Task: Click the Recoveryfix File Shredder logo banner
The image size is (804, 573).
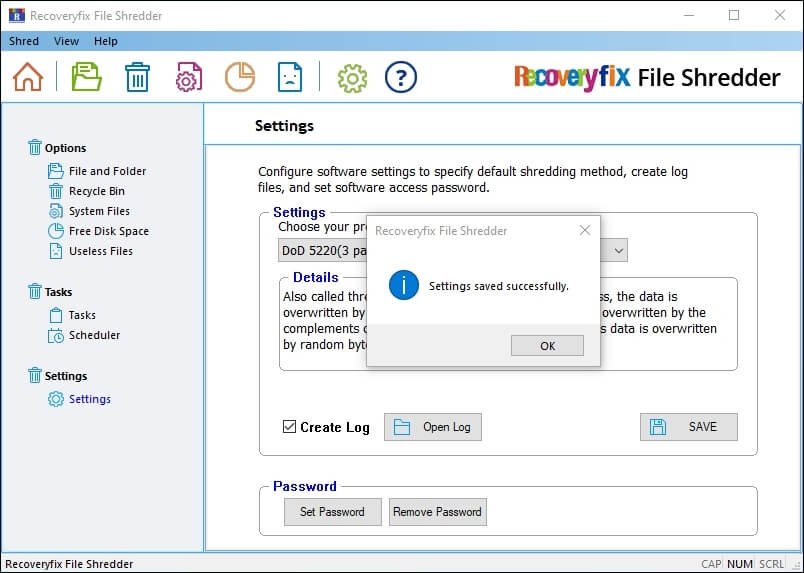Action: pos(647,78)
